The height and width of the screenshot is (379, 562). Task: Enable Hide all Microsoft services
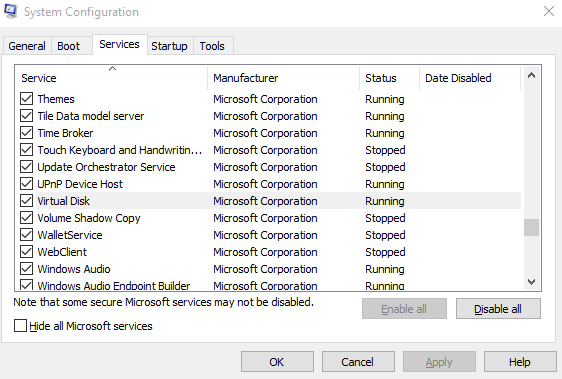20,326
